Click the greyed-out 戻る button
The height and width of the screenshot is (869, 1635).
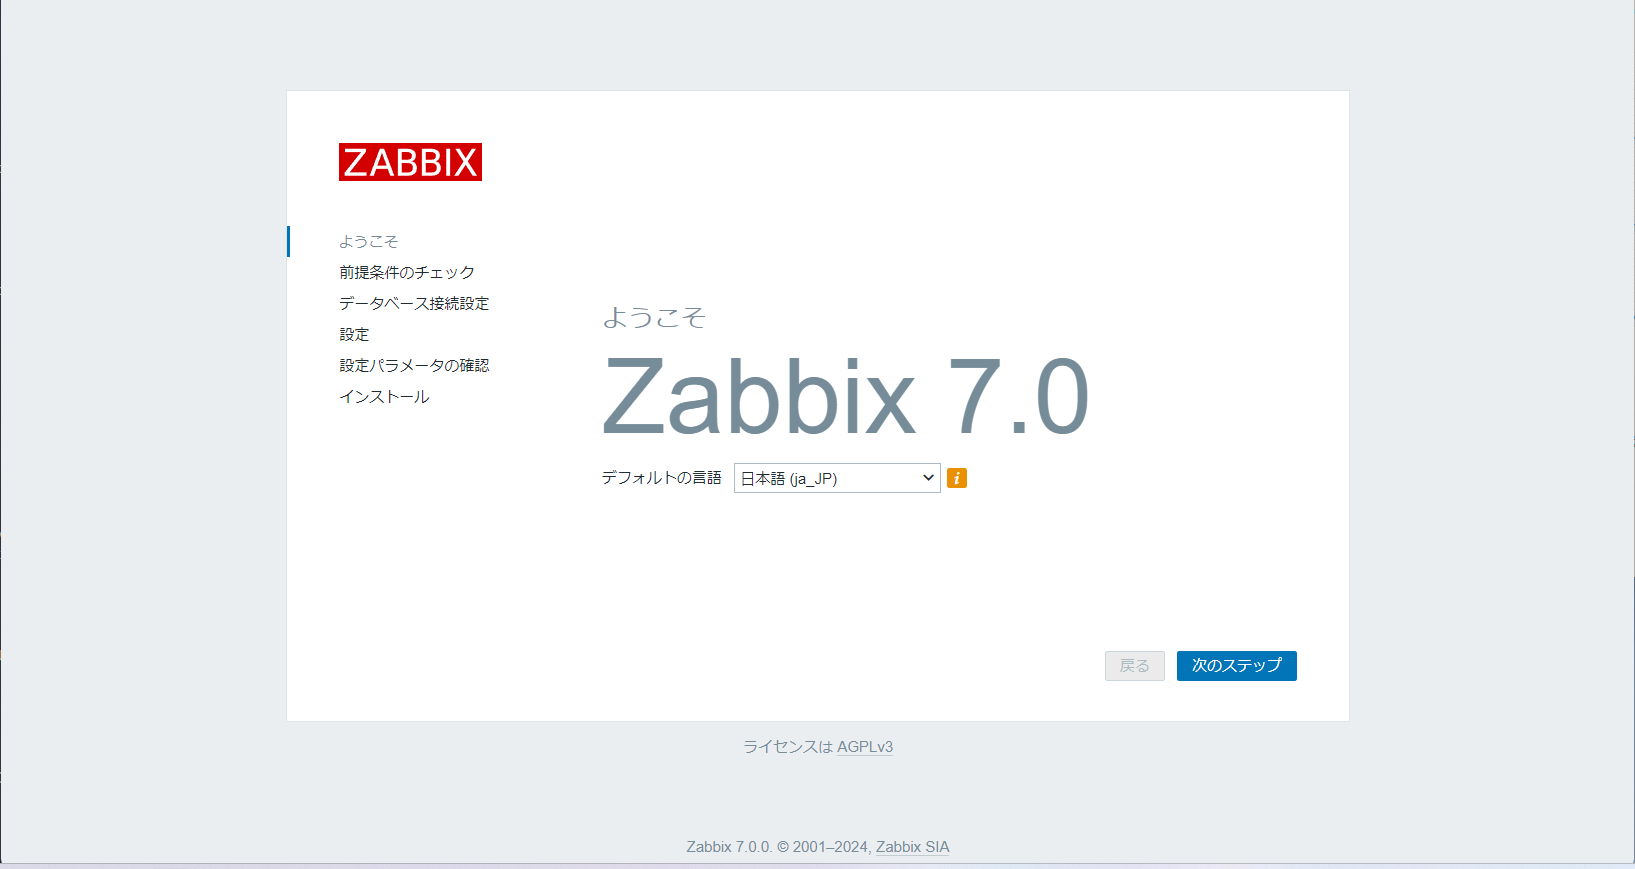pyautogui.click(x=1134, y=666)
